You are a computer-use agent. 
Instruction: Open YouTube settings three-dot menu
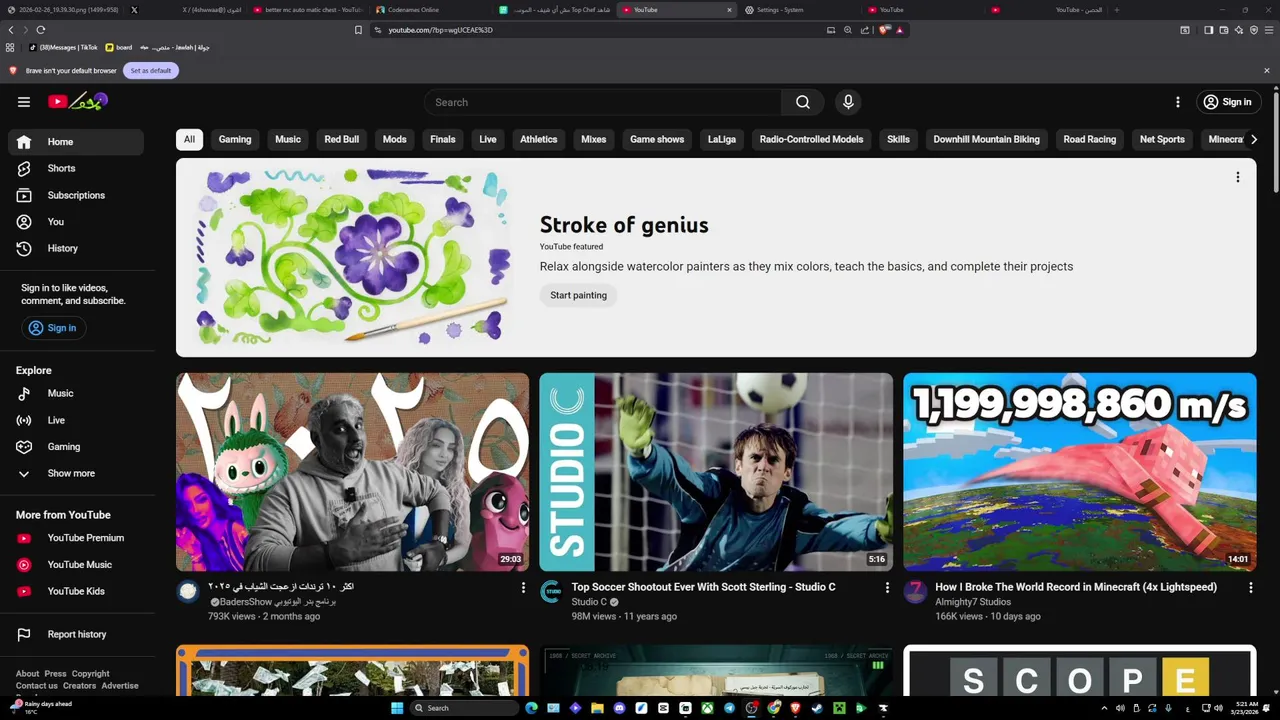click(1178, 102)
